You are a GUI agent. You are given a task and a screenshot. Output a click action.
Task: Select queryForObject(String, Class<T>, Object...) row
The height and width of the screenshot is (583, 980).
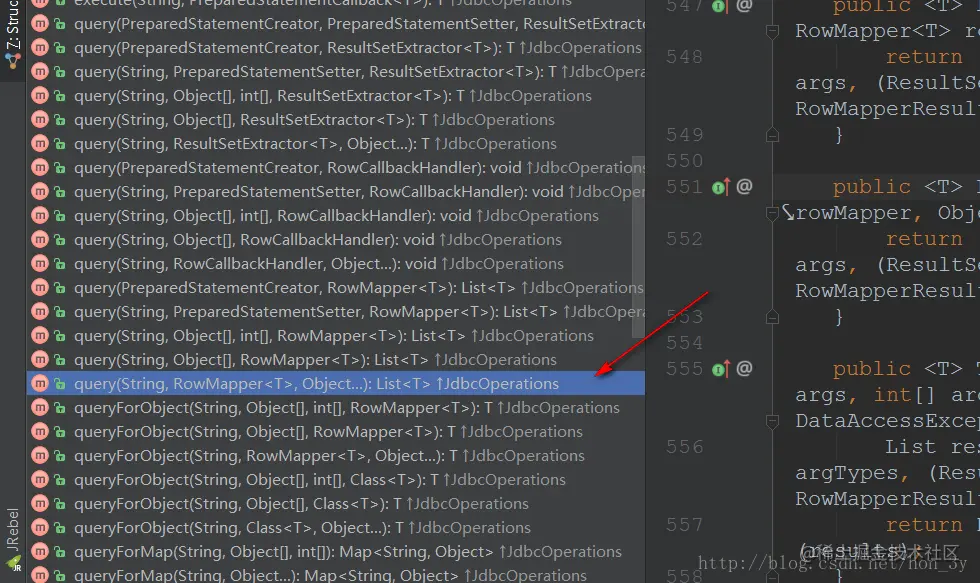pyautogui.click(x=336, y=528)
